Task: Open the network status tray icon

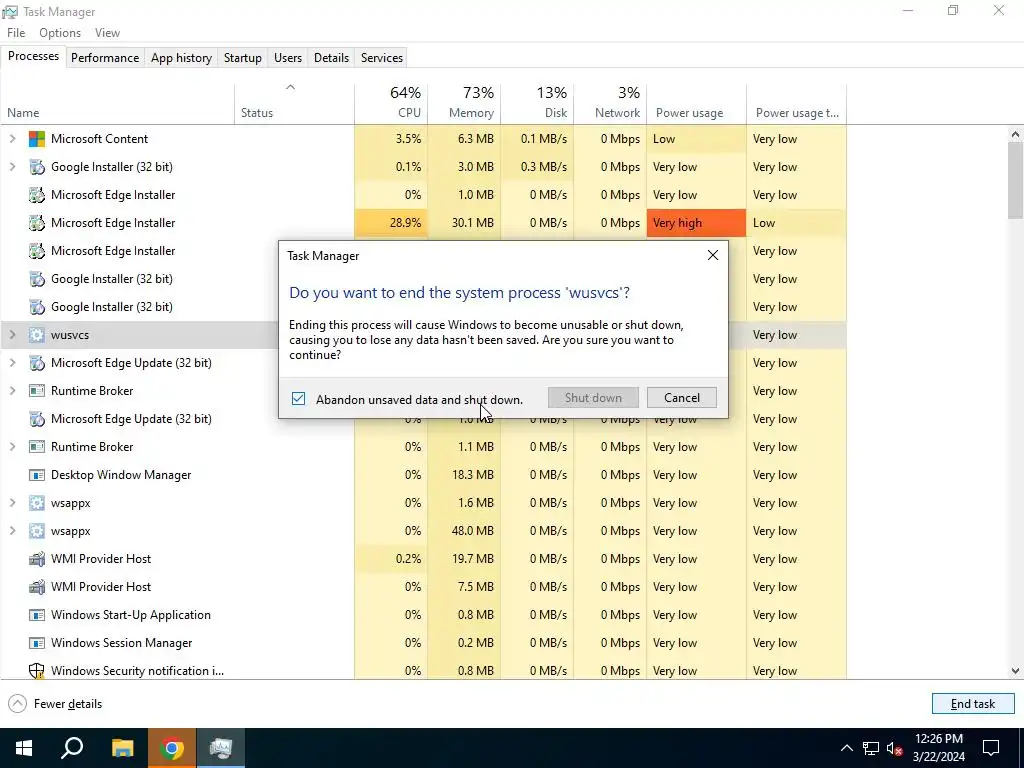Action: pyautogui.click(x=871, y=748)
